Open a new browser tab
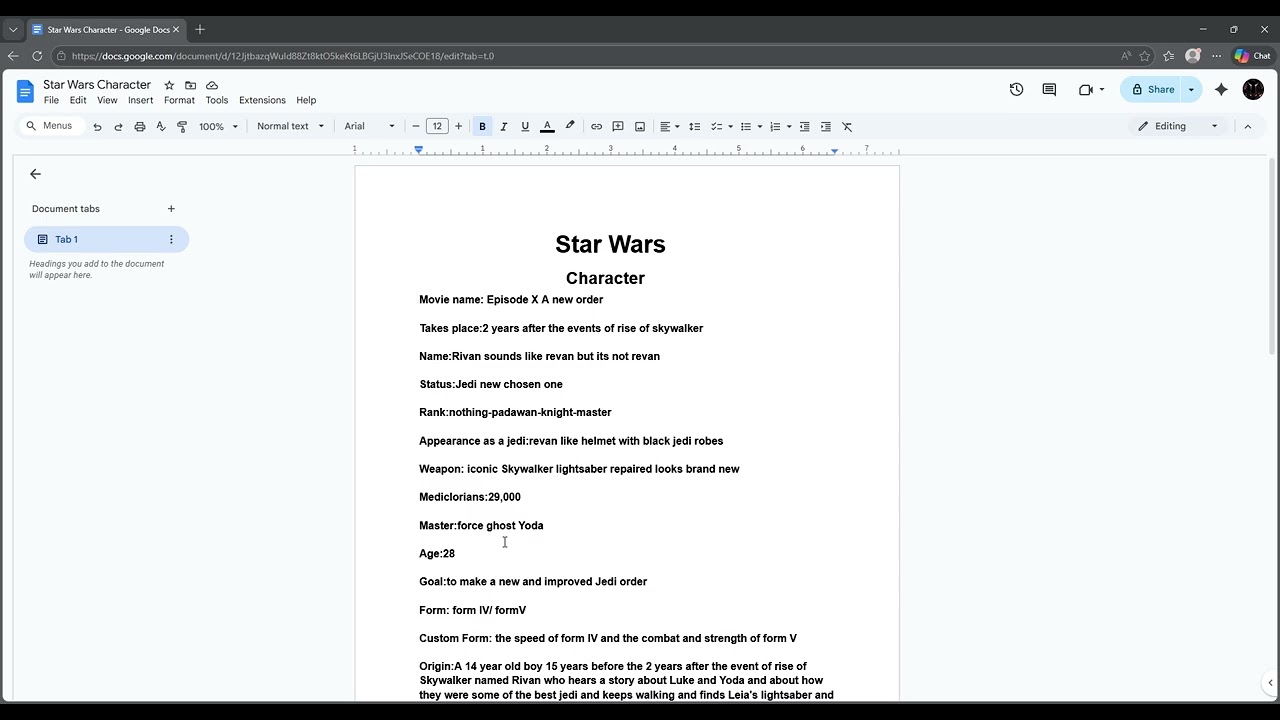 click(x=200, y=30)
